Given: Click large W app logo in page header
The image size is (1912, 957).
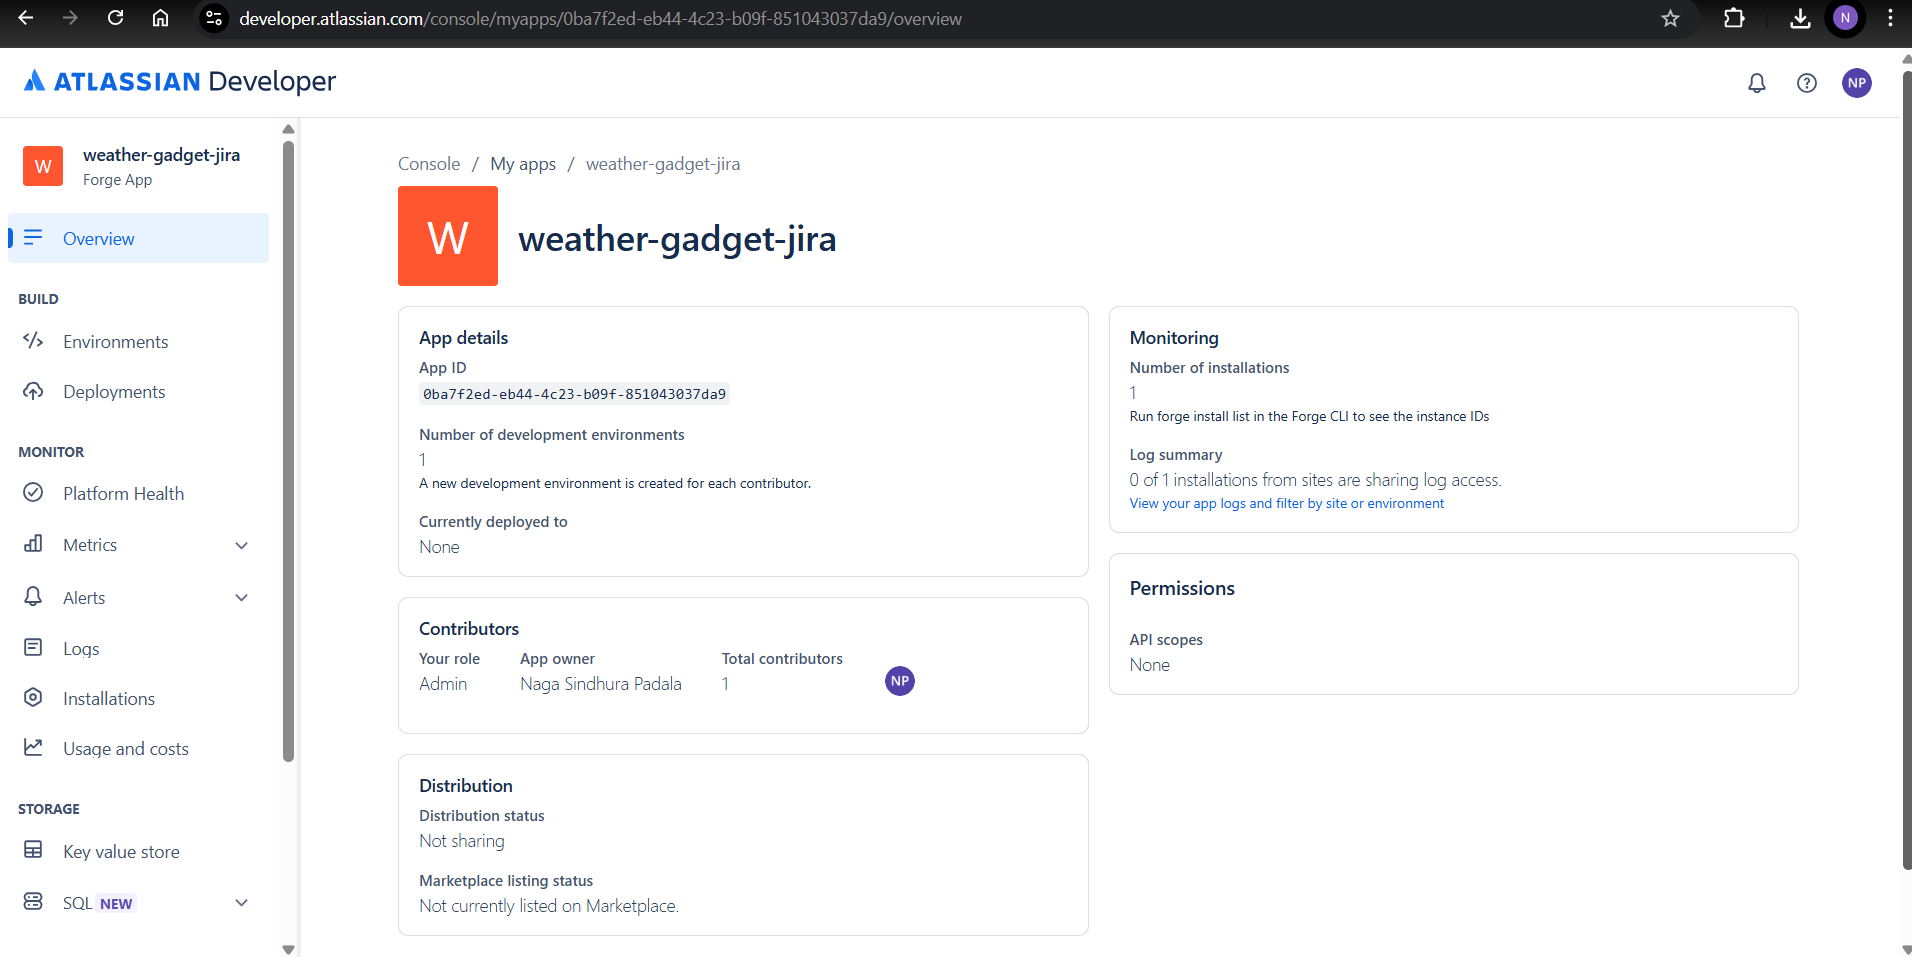Looking at the screenshot, I should (448, 236).
